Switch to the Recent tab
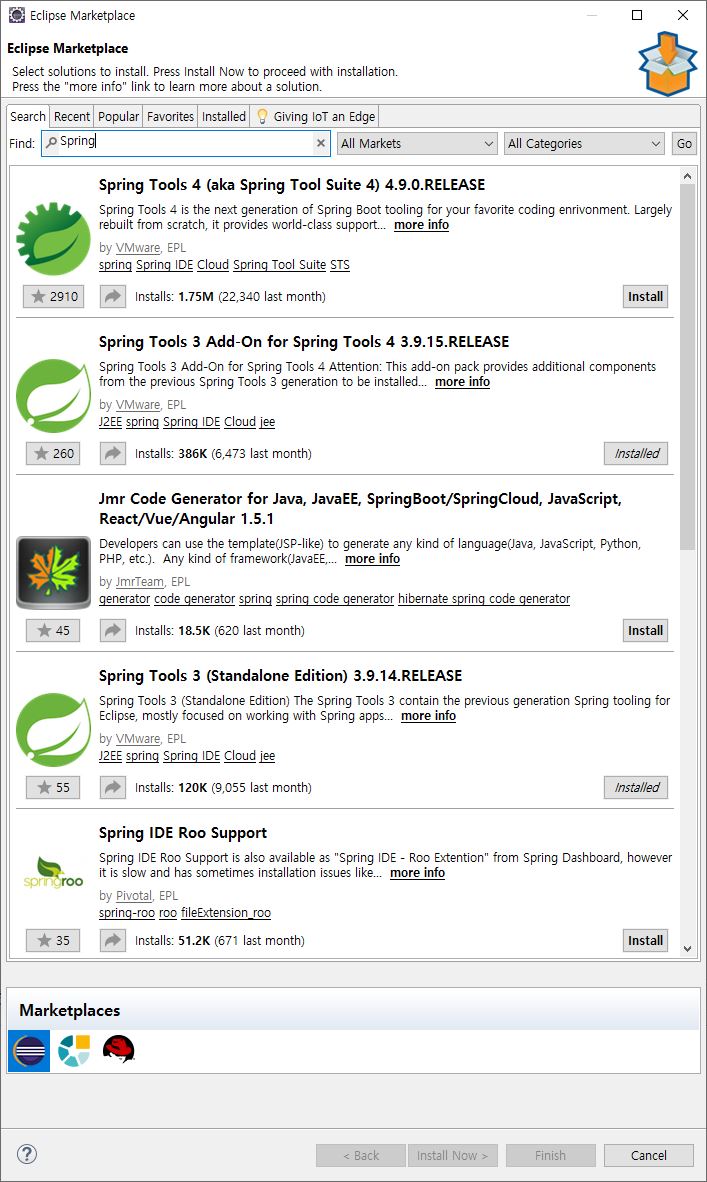 click(x=72, y=116)
